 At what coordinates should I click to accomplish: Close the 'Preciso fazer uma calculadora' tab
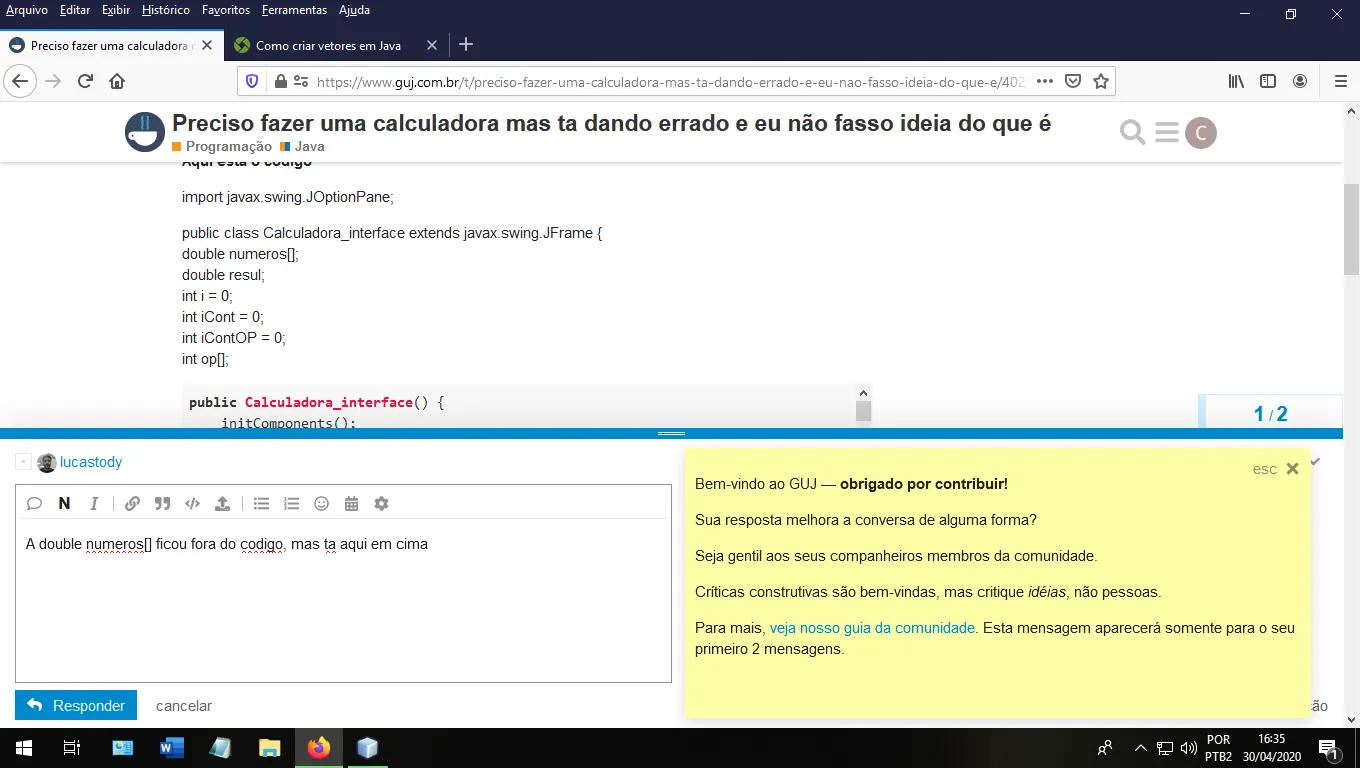pyautogui.click(x=206, y=45)
